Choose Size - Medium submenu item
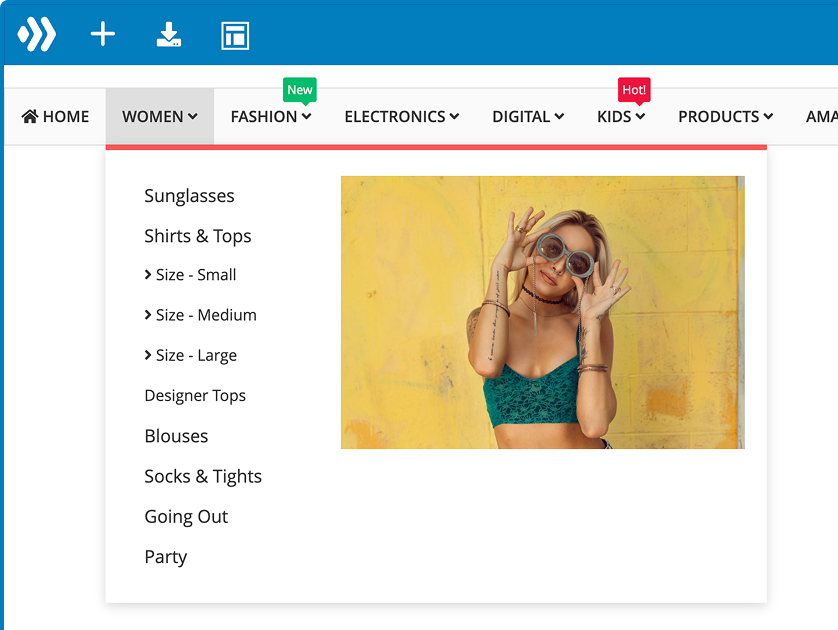838x630 pixels. tap(205, 315)
